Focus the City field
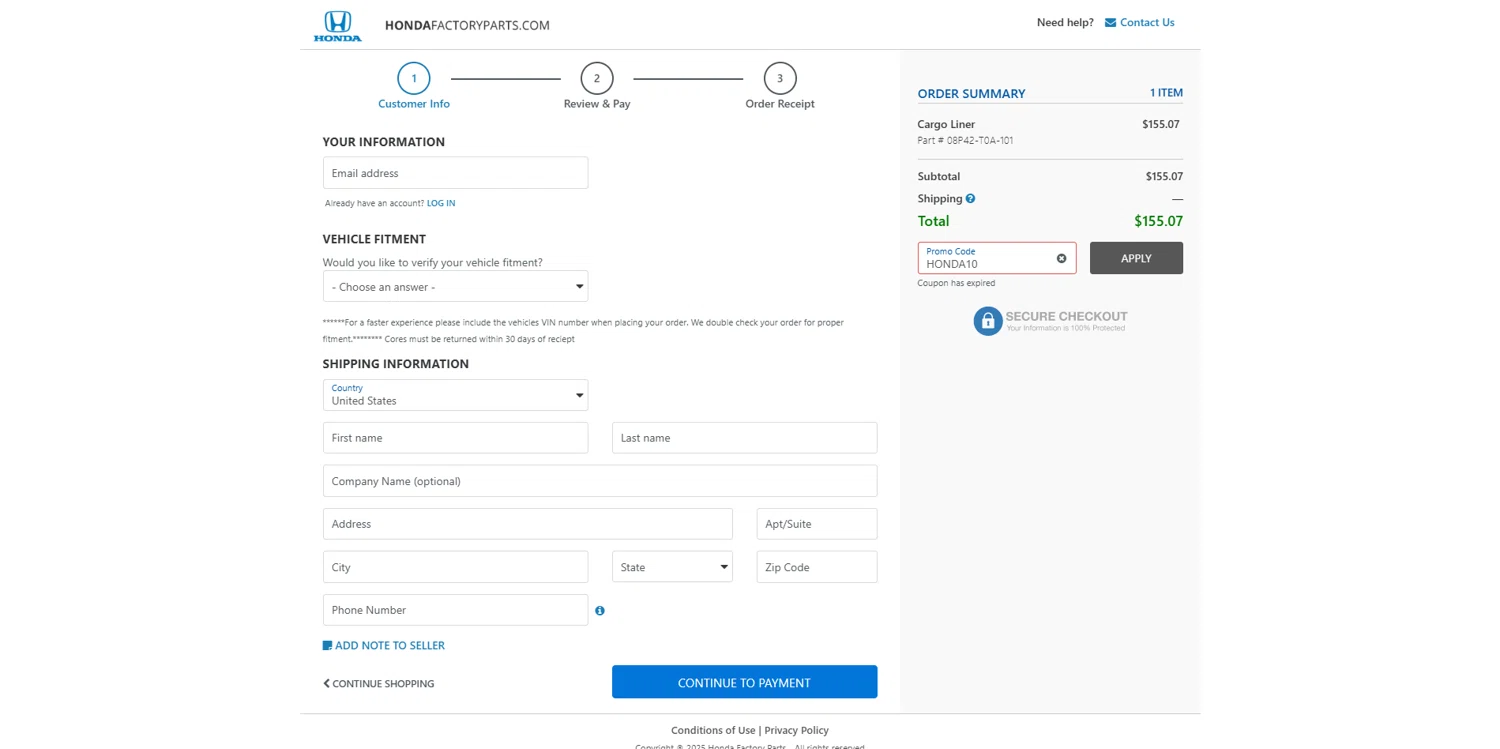This screenshot has height=749, width=1500. [455, 567]
